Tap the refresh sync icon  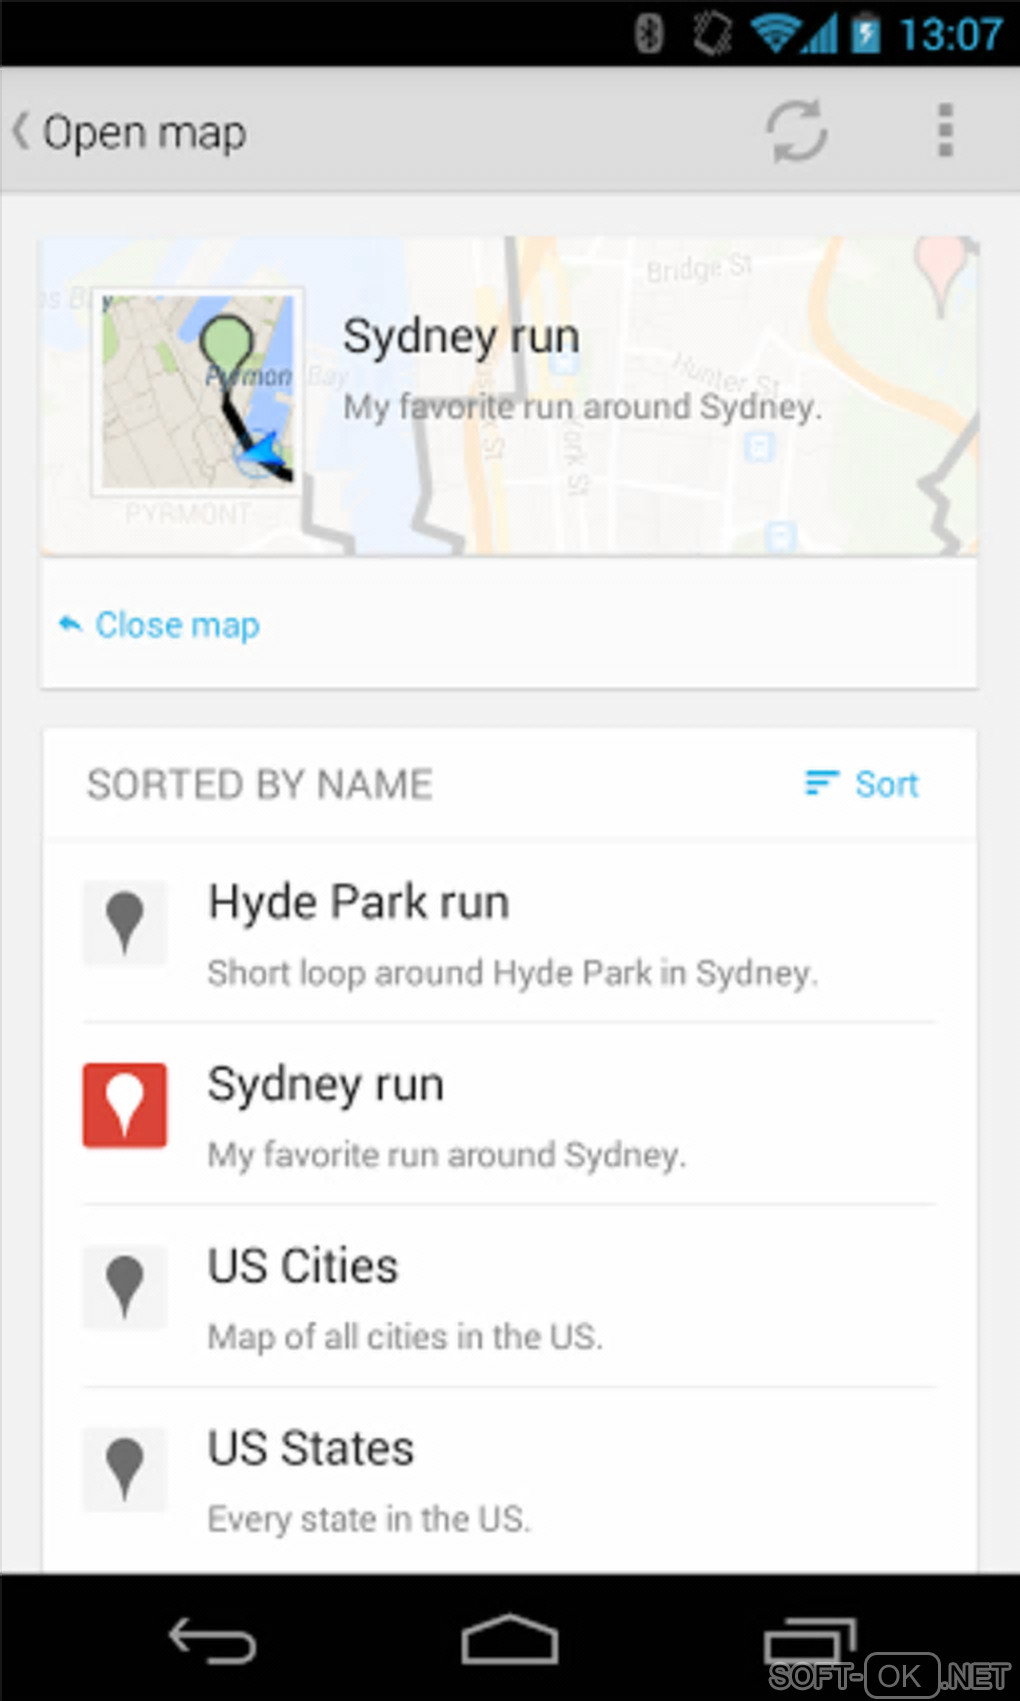click(x=796, y=131)
